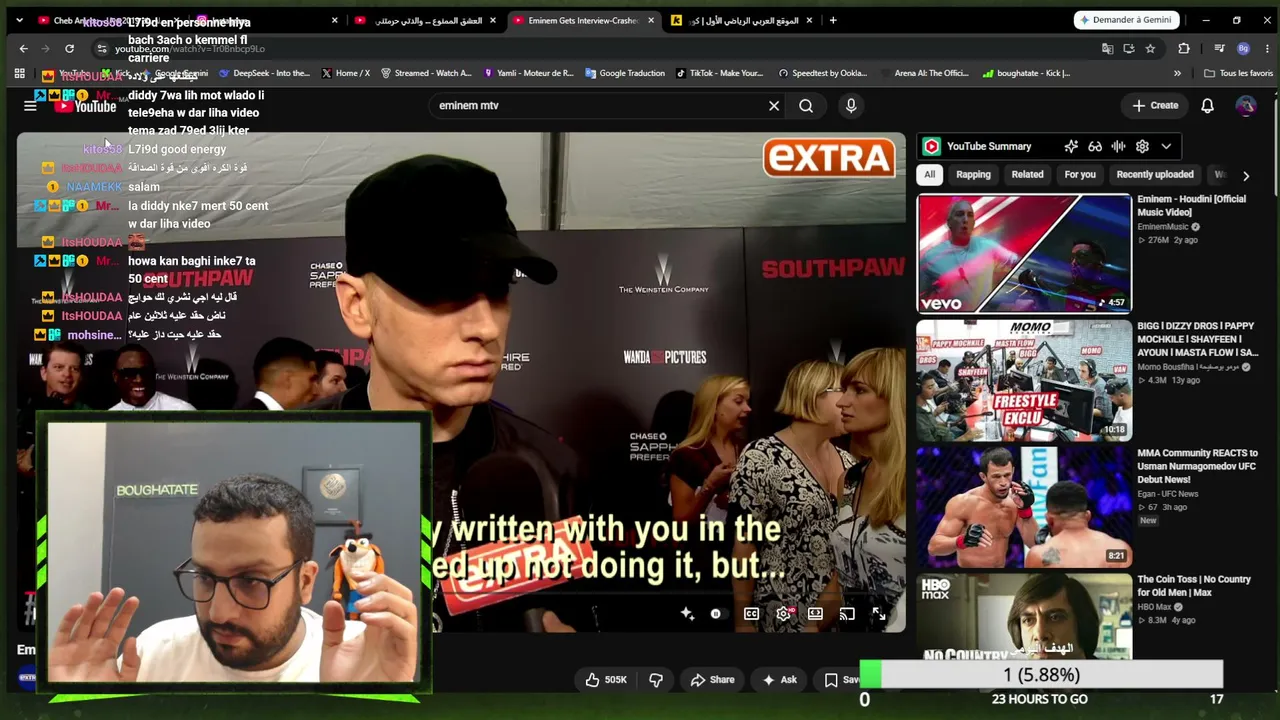1280x720 pixels.
Task: Click the sparkle icon in player controls
Action: coord(687,614)
